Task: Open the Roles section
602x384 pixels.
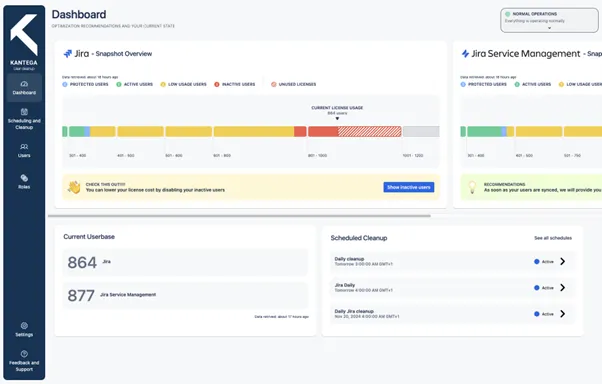Action: [x=24, y=182]
